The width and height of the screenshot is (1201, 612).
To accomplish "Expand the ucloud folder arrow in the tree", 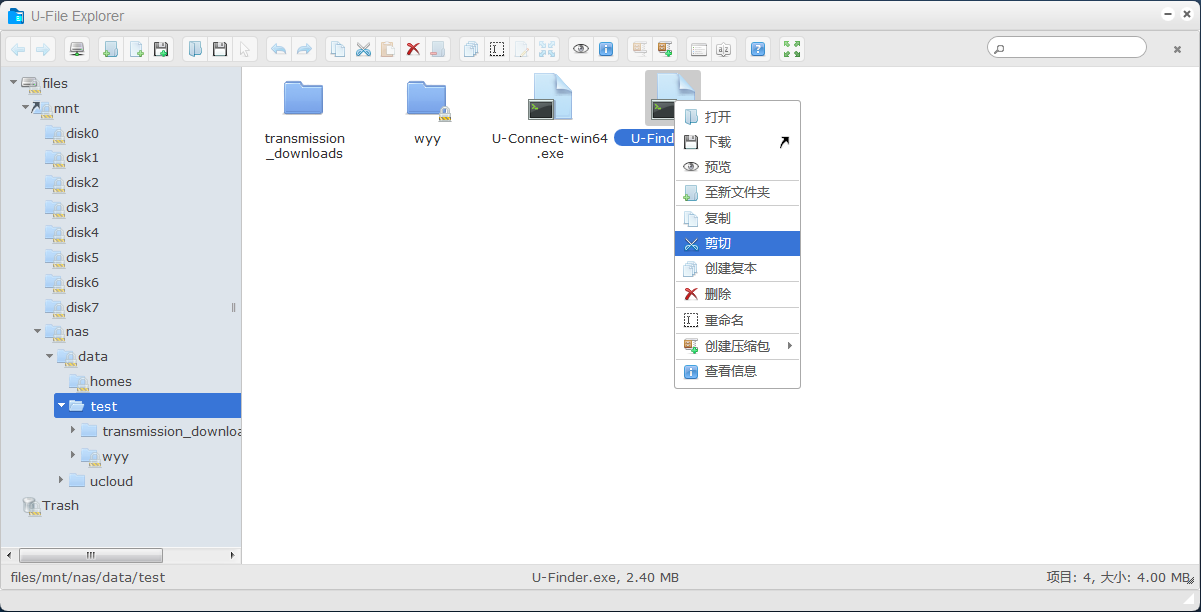I will pyautogui.click(x=62, y=481).
